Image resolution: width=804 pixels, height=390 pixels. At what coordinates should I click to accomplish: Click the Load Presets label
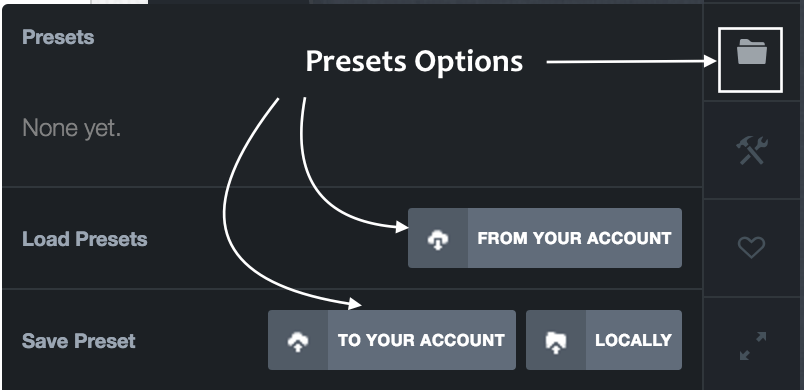(x=85, y=239)
